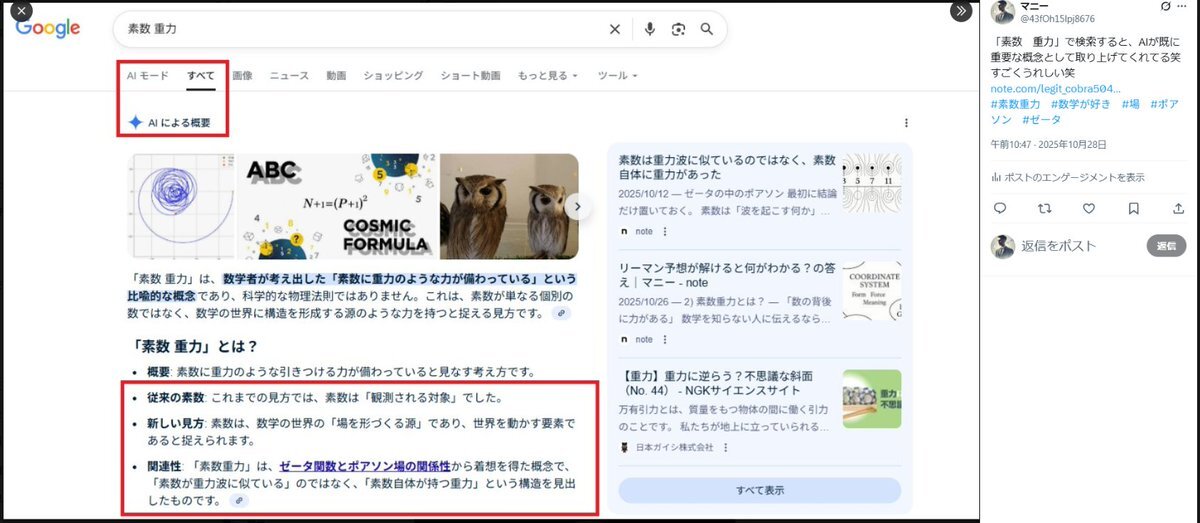
Task: Click the AI overview sparkle icon
Action: [x=135, y=123]
